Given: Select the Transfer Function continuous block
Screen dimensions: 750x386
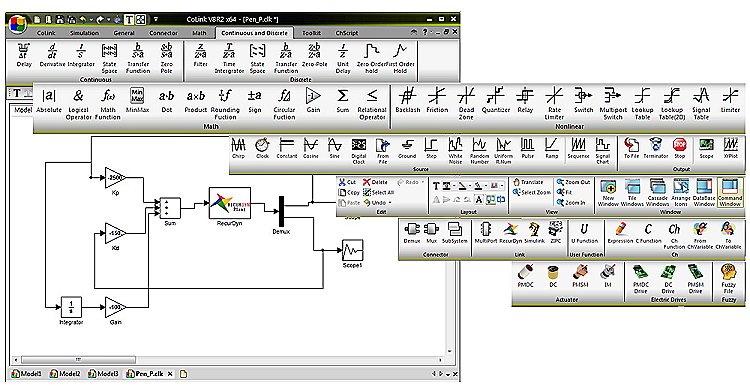Looking at the screenshot, I should [x=138, y=58].
